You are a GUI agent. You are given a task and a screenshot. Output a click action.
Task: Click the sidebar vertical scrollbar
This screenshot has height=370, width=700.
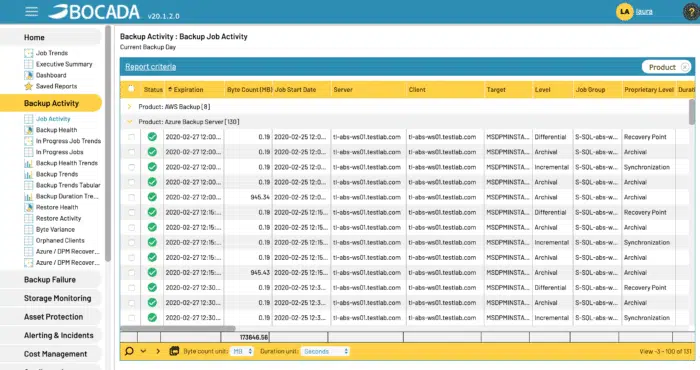108,143
